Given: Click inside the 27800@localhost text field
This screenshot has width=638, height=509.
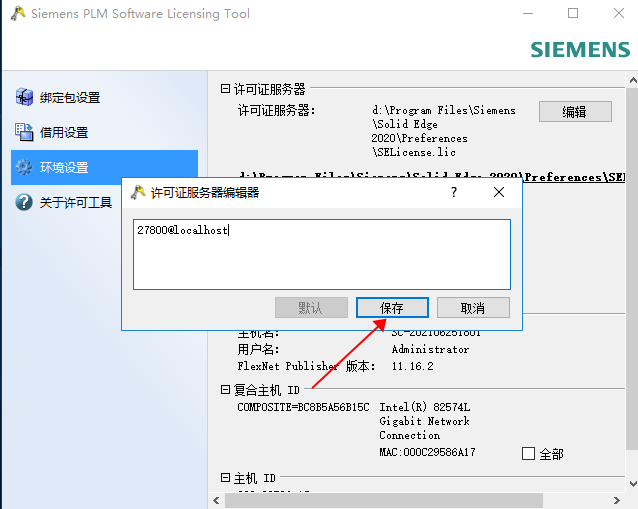Looking at the screenshot, I should (321, 254).
